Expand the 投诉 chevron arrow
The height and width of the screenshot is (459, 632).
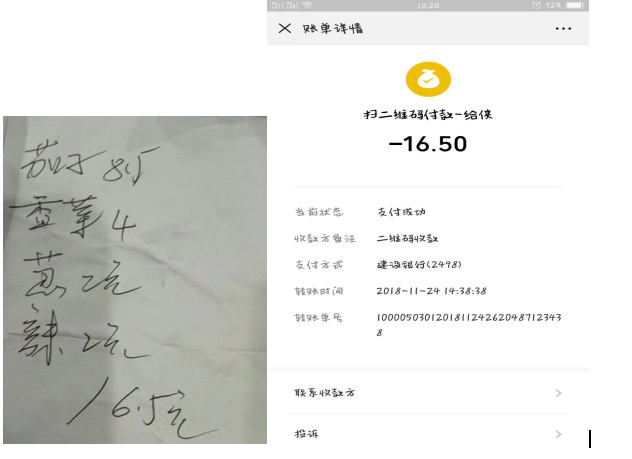coord(559,434)
